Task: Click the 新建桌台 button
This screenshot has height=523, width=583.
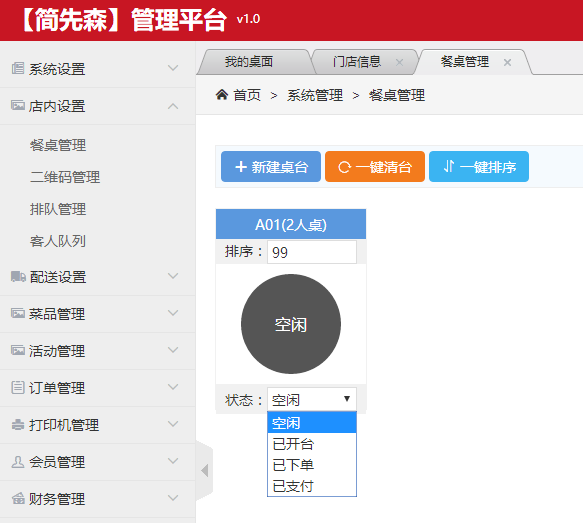Action: (271, 167)
